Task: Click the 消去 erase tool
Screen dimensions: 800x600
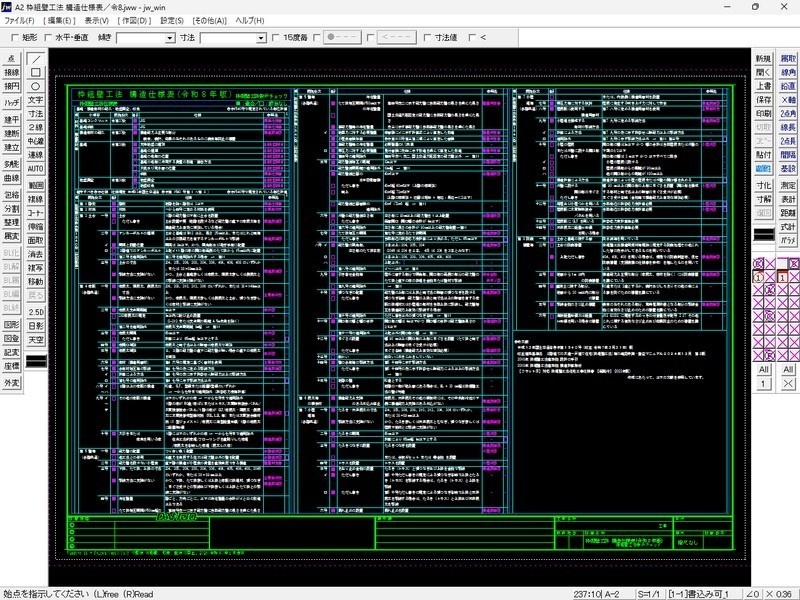Action: tap(37, 254)
